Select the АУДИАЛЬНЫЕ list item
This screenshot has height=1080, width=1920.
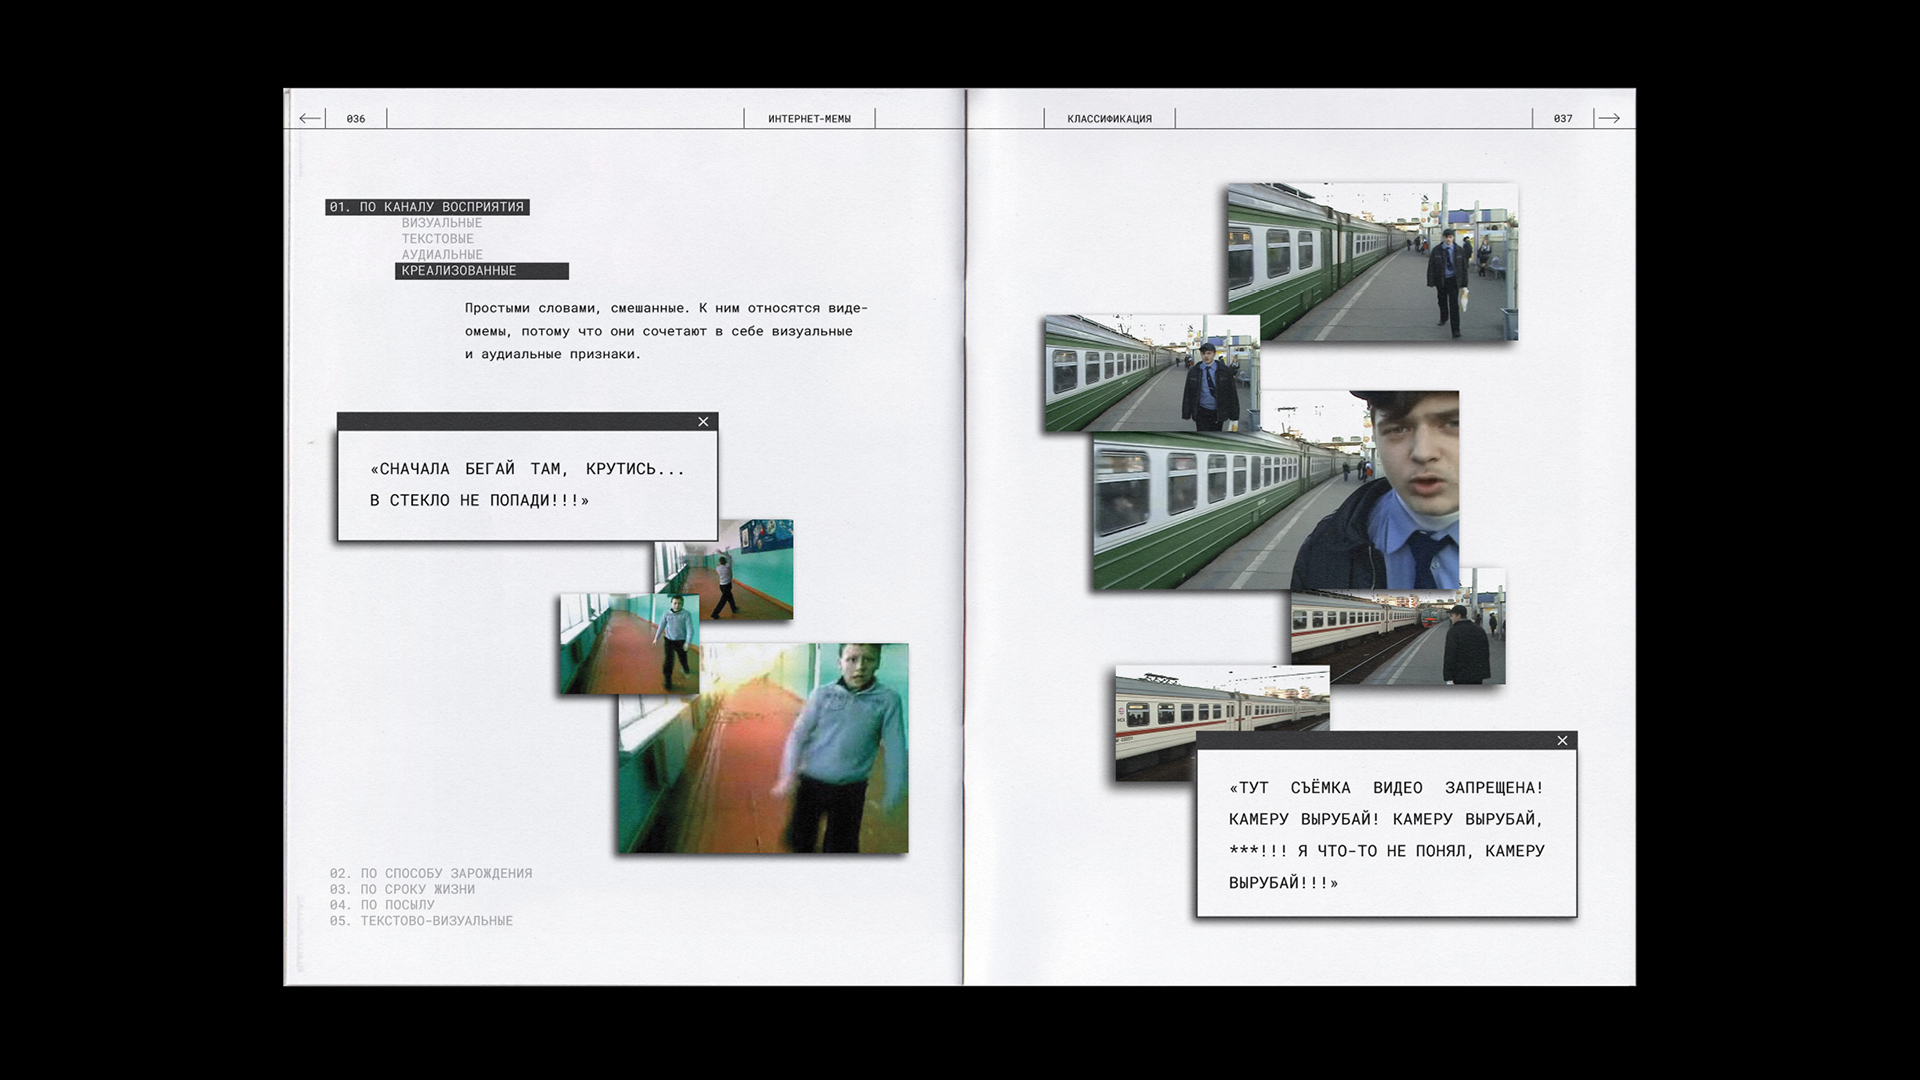(x=442, y=255)
